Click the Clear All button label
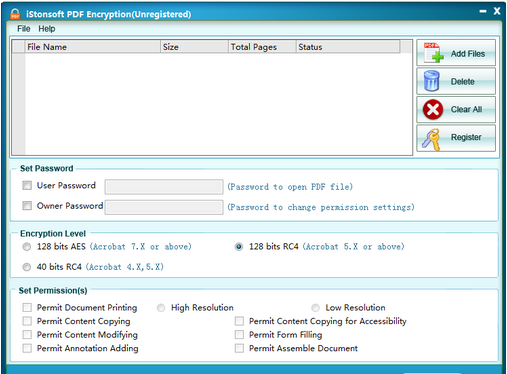This screenshot has height=374, width=507. 466,109
